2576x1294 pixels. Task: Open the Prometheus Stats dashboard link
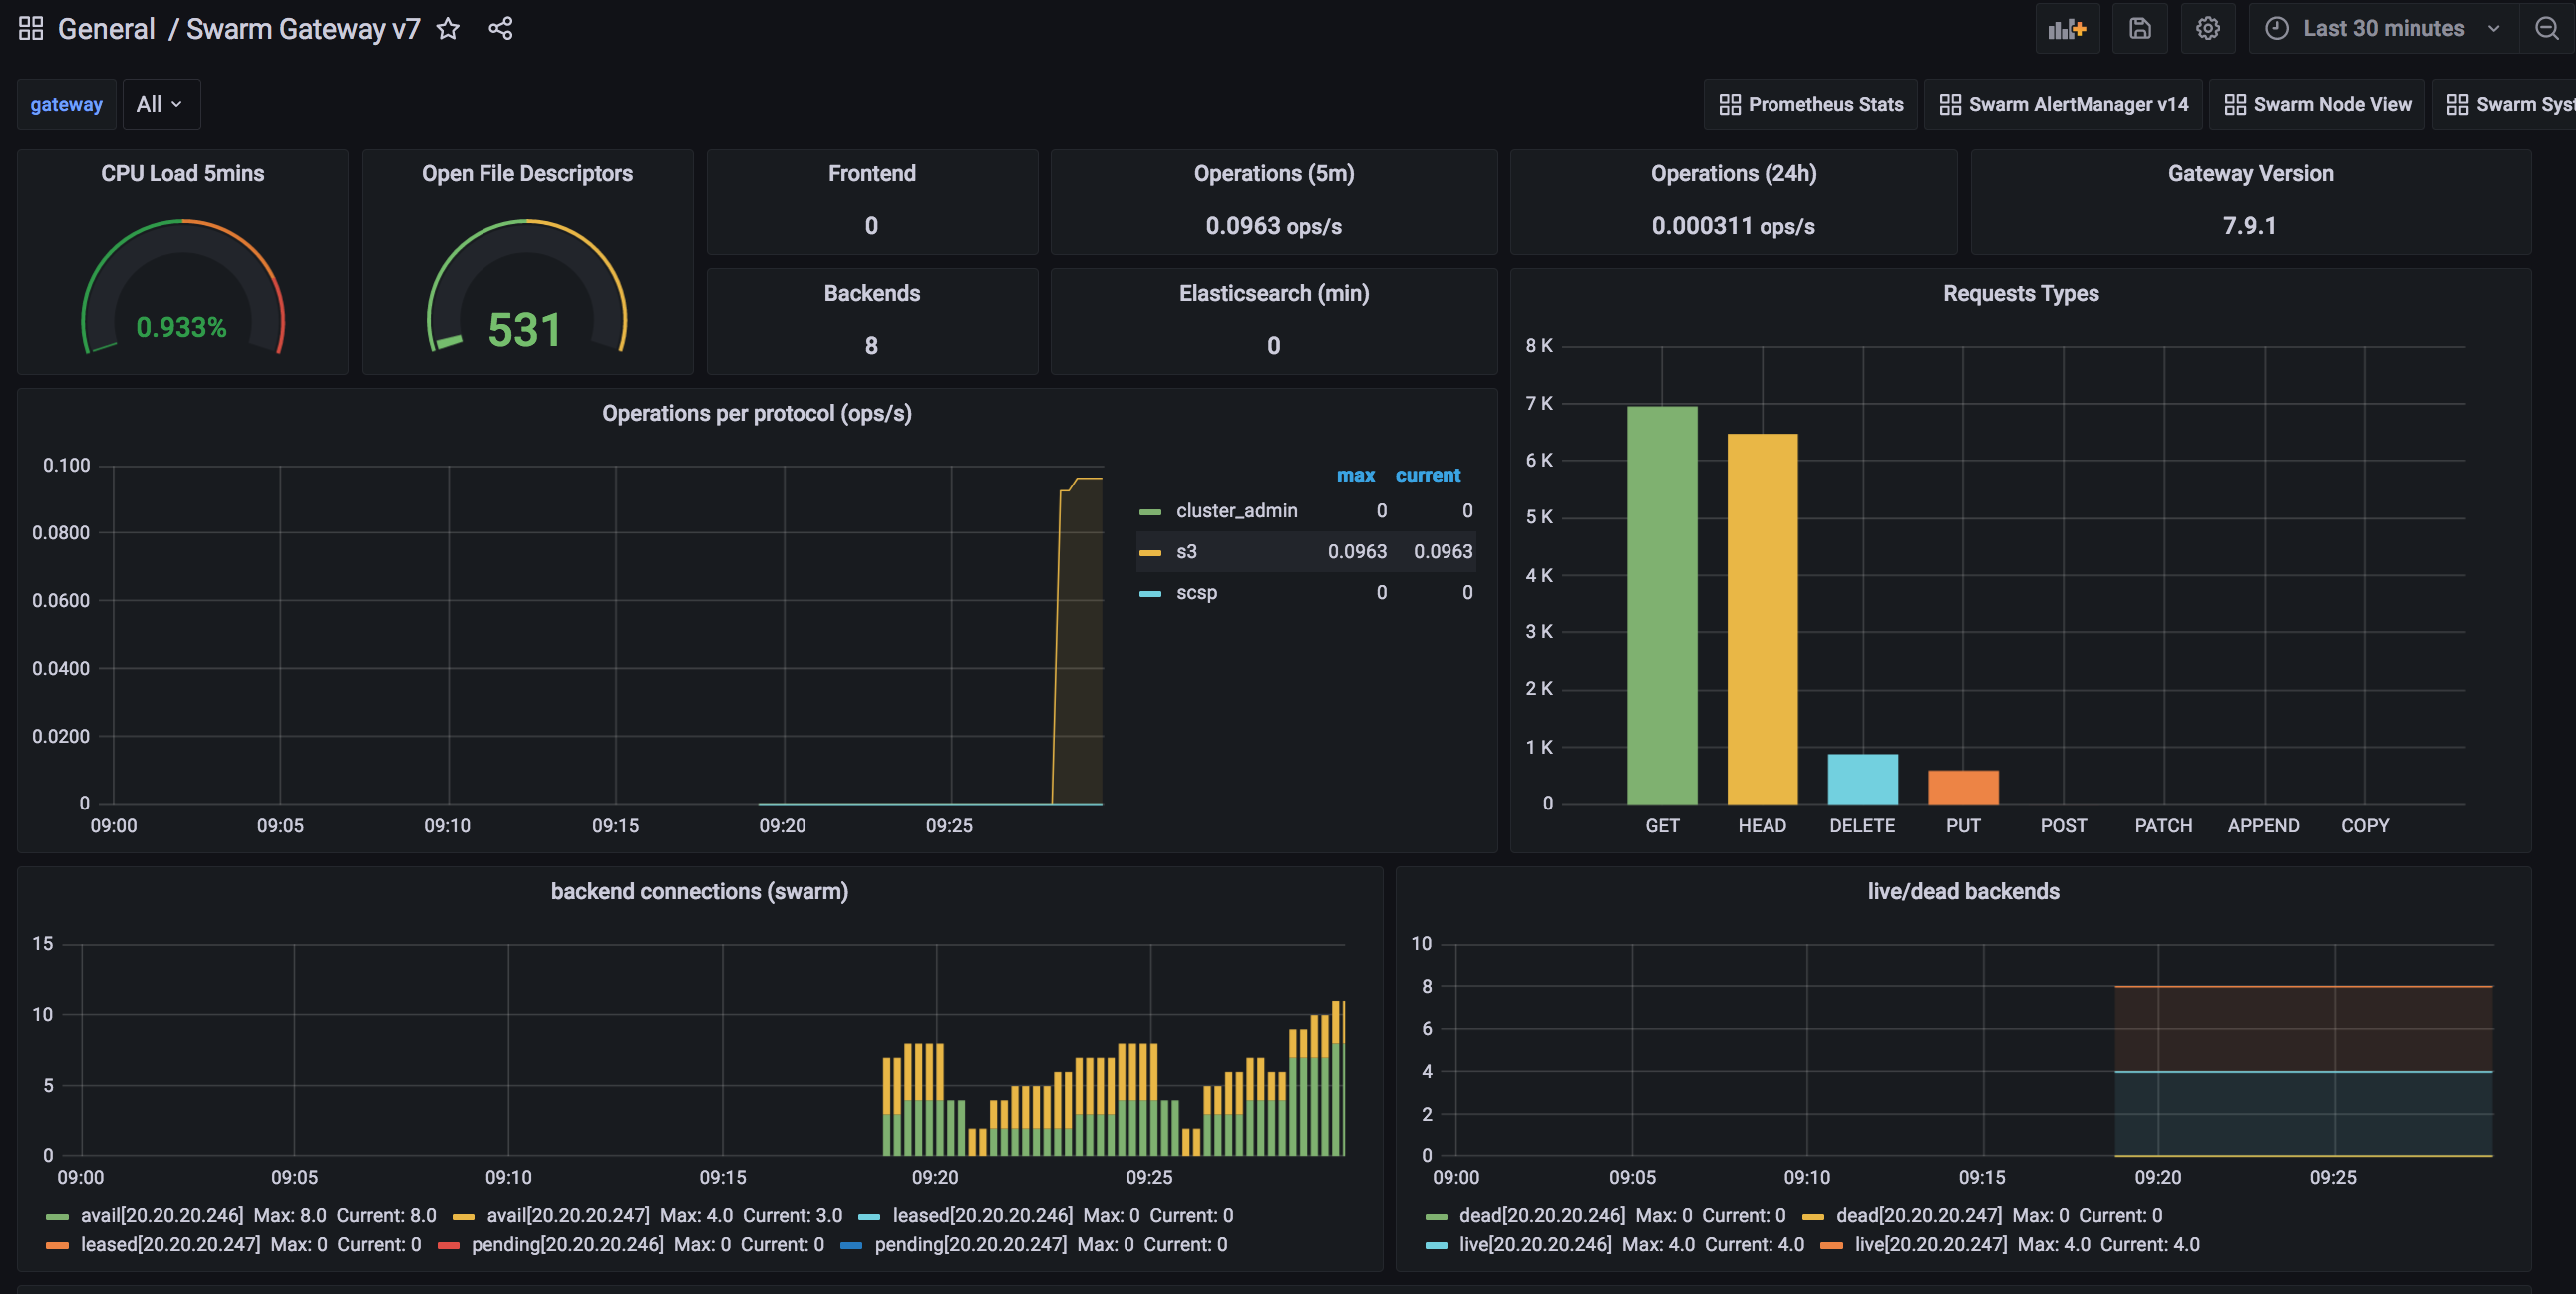1810,104
